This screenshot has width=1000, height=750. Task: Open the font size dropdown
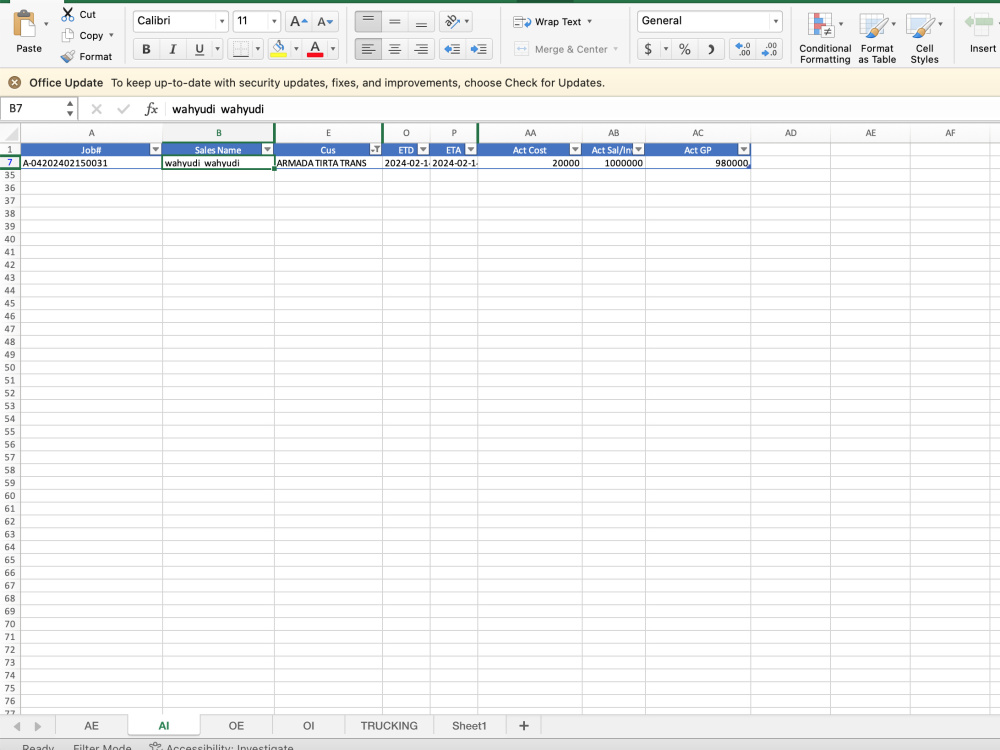point(274,22)
